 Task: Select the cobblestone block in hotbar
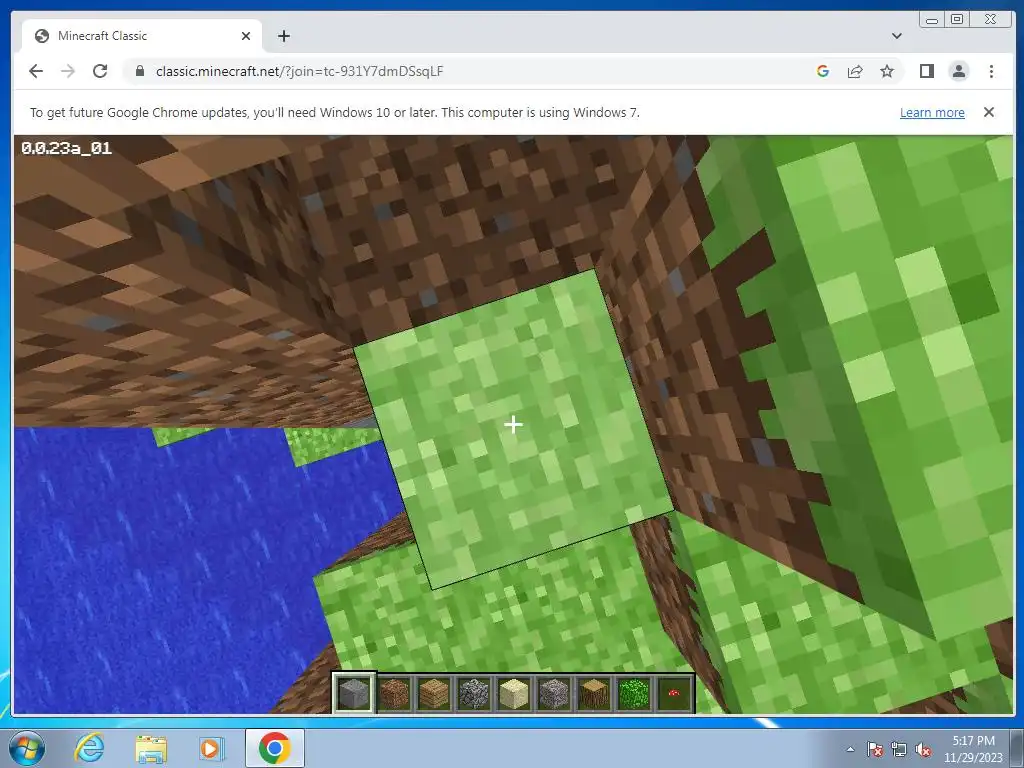[474, 693]
